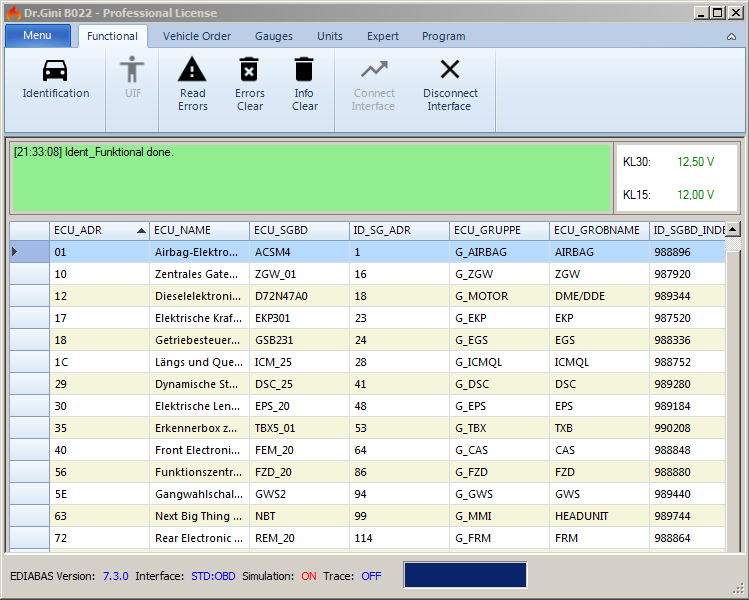Open the Gauges tab
Viewport: 749px width, 600px height.
point(274,37)
